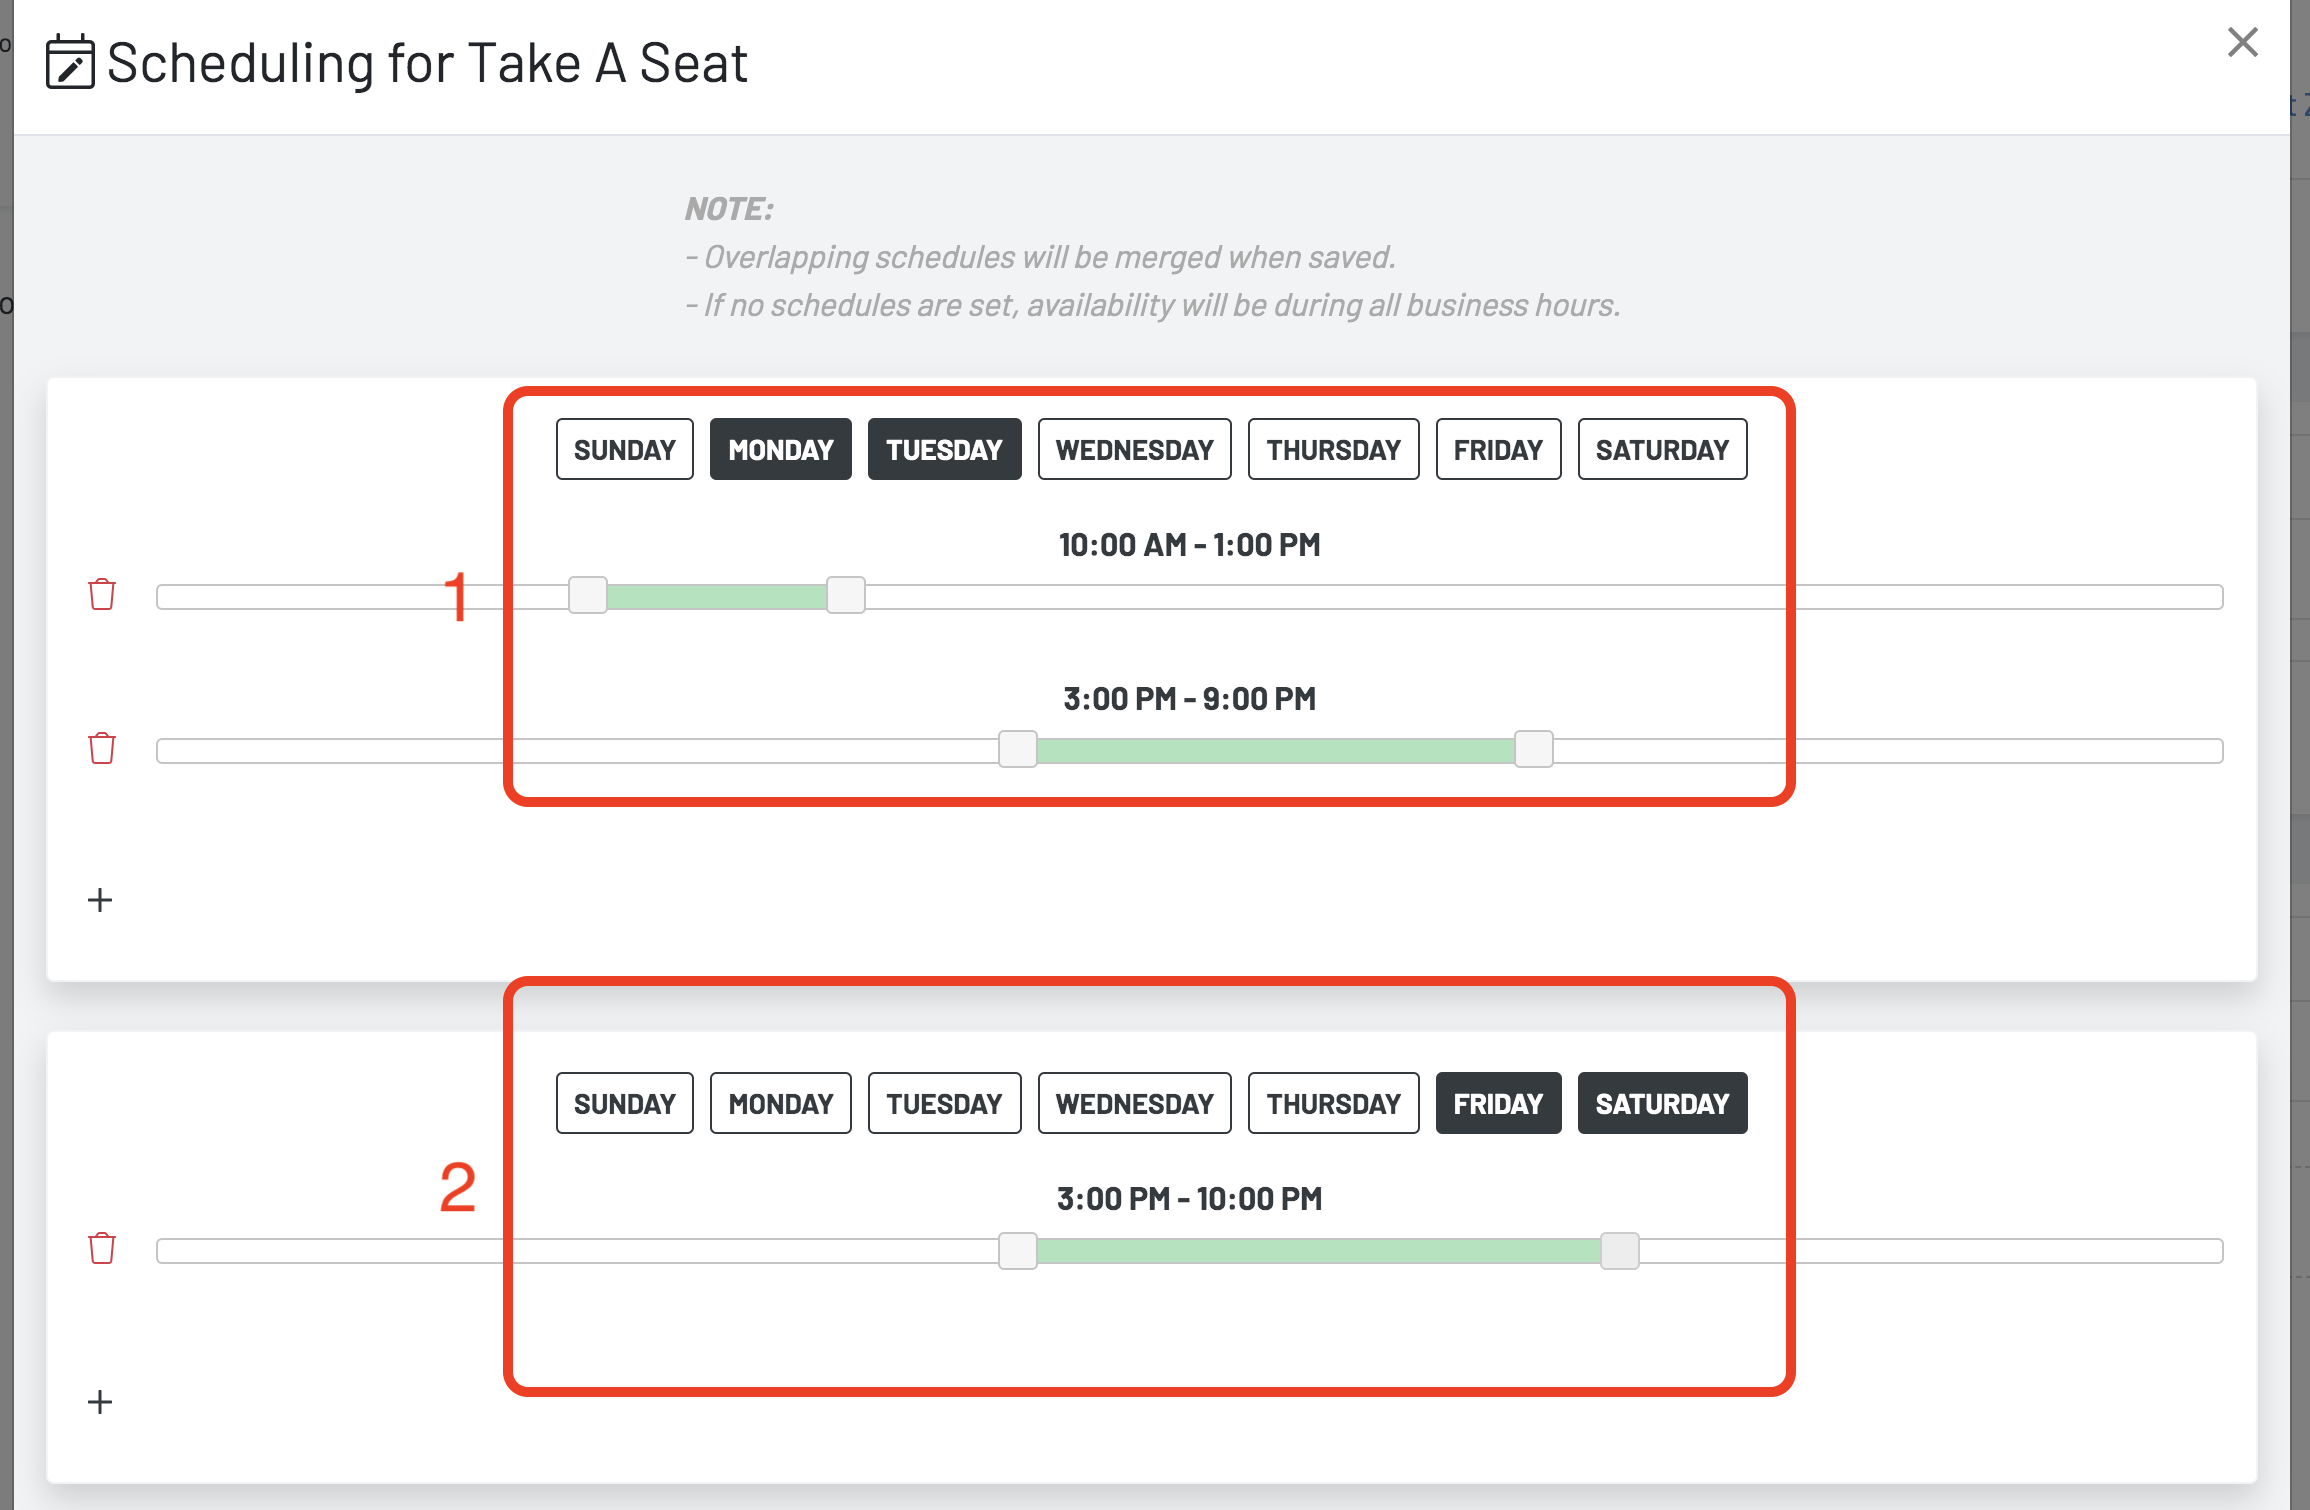Image resolution: width=2310 pixels, height=1510 pixels.
Task: Add a time slot to the first schedule
Action: [100, 900]
